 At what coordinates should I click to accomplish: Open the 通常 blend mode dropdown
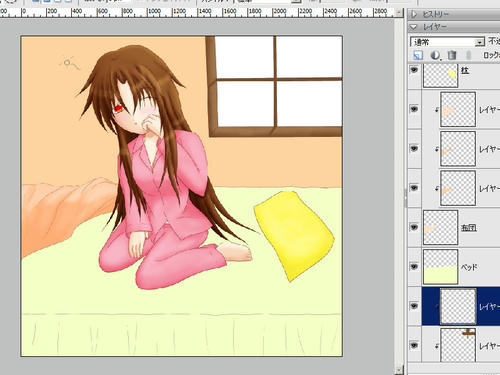[447, 42]
